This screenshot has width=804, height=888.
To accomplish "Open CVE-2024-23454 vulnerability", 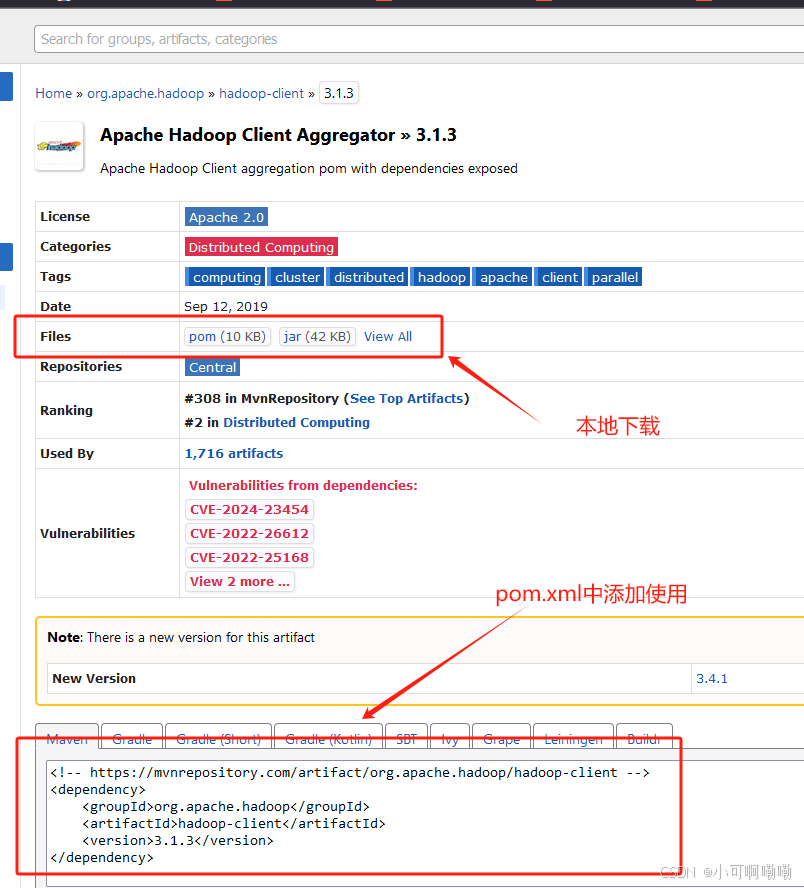I will click(x=249, y=509).
